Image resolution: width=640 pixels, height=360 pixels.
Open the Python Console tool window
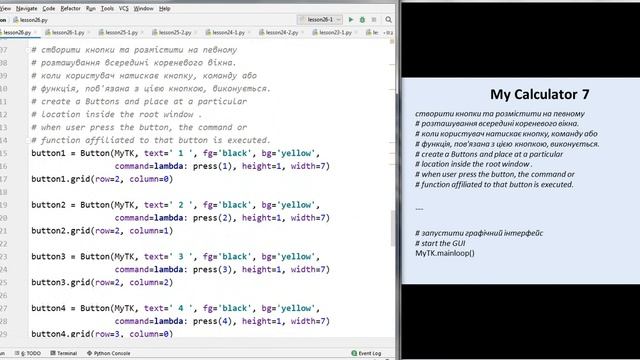point(109,353)
